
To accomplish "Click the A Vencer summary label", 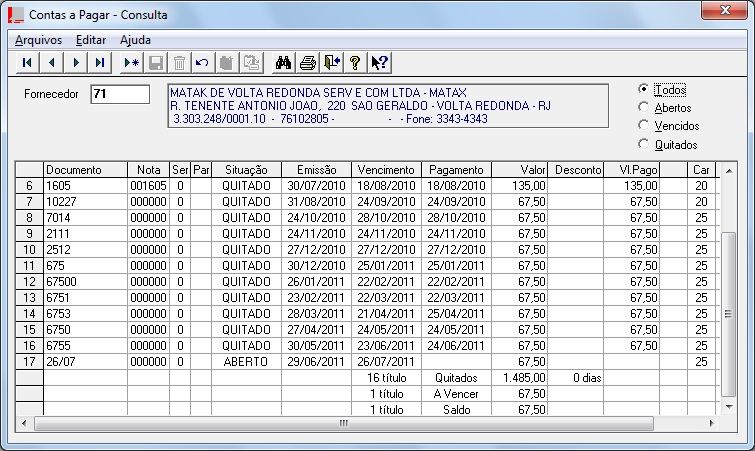I will (x=456, y=394).
